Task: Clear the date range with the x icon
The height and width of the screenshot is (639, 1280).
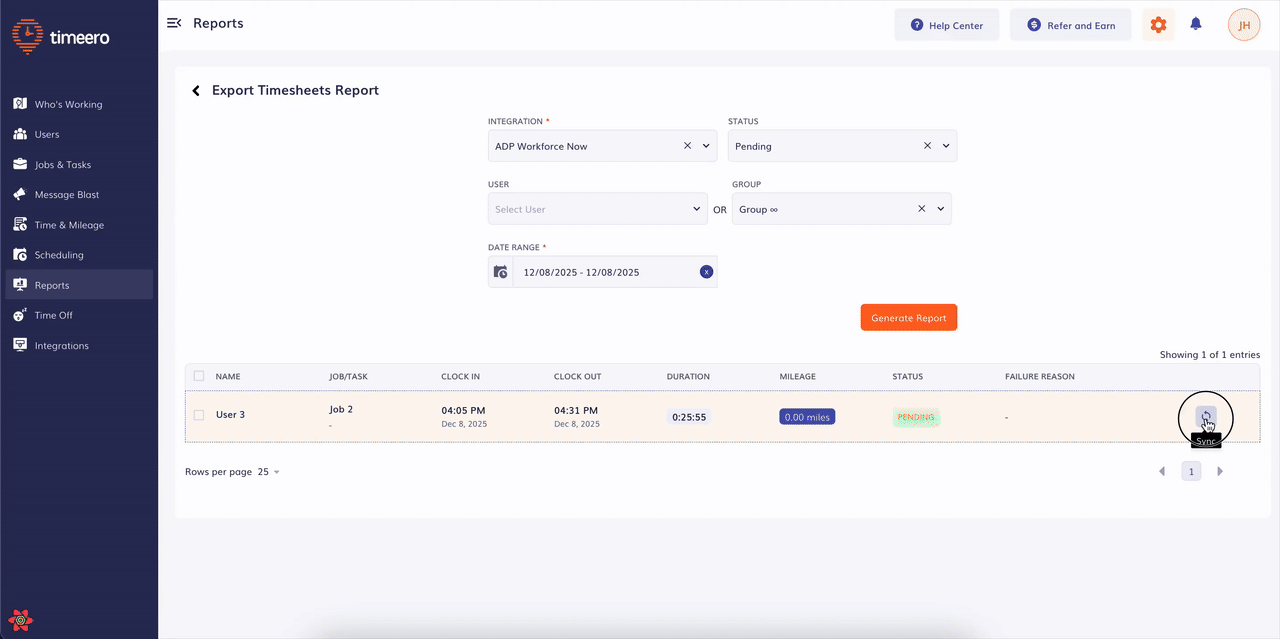Action: (706, 272)
